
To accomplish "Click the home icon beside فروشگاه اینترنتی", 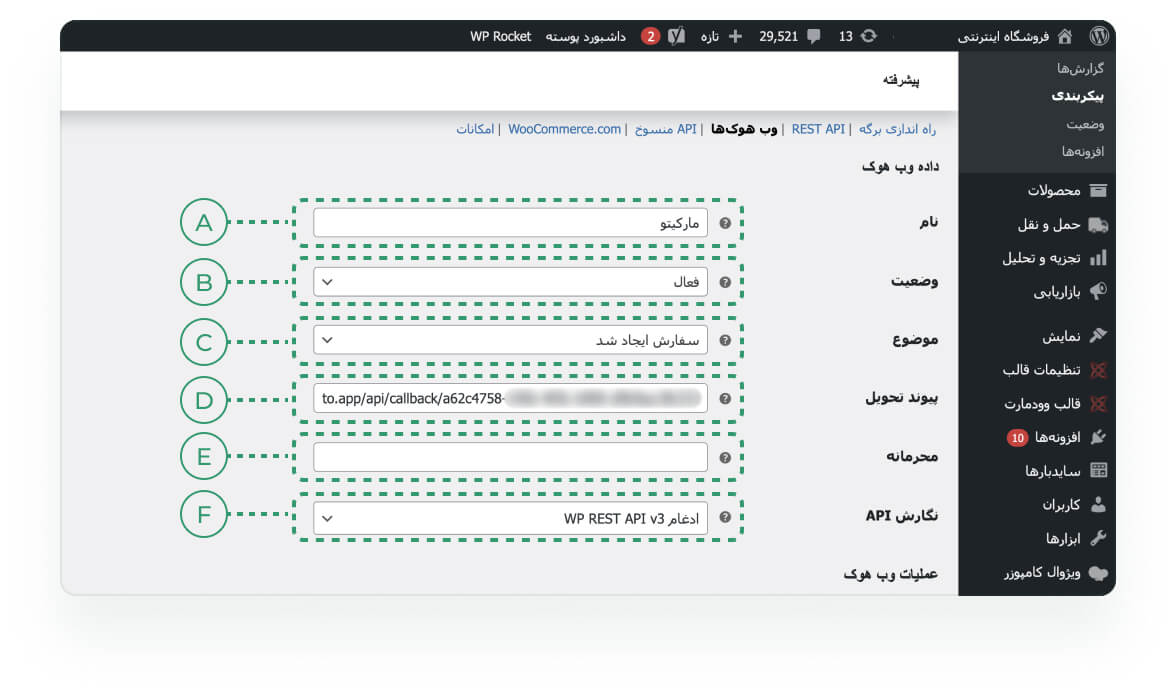I will (x=1065, y=36).
